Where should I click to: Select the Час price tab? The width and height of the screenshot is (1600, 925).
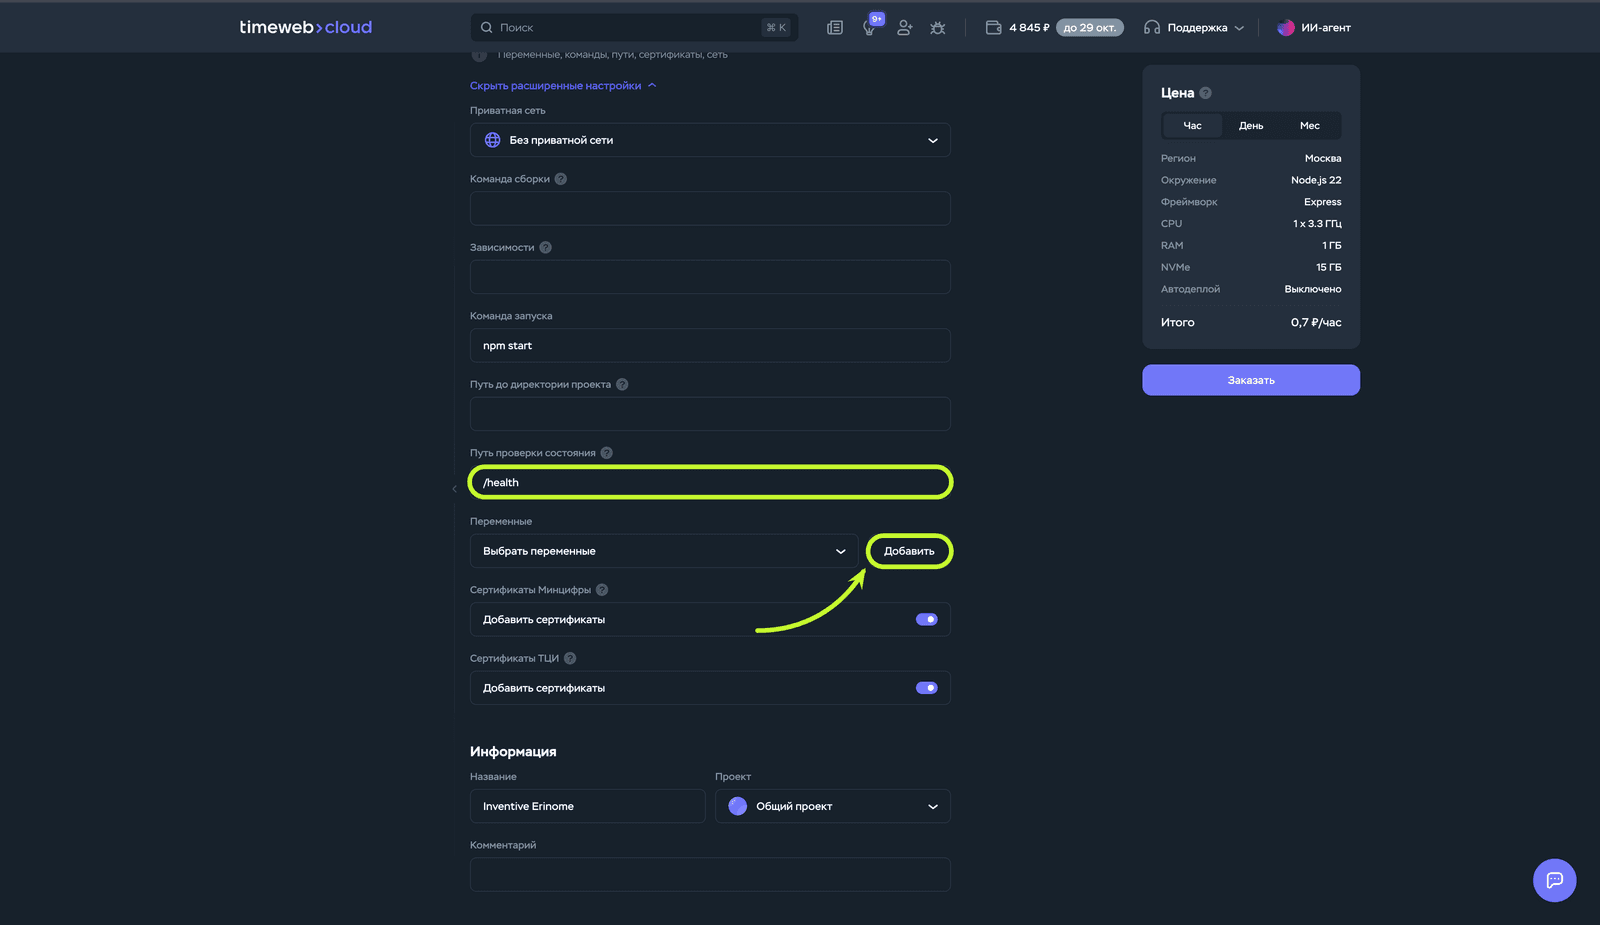pyautogui.click(x=1193, y=126)
